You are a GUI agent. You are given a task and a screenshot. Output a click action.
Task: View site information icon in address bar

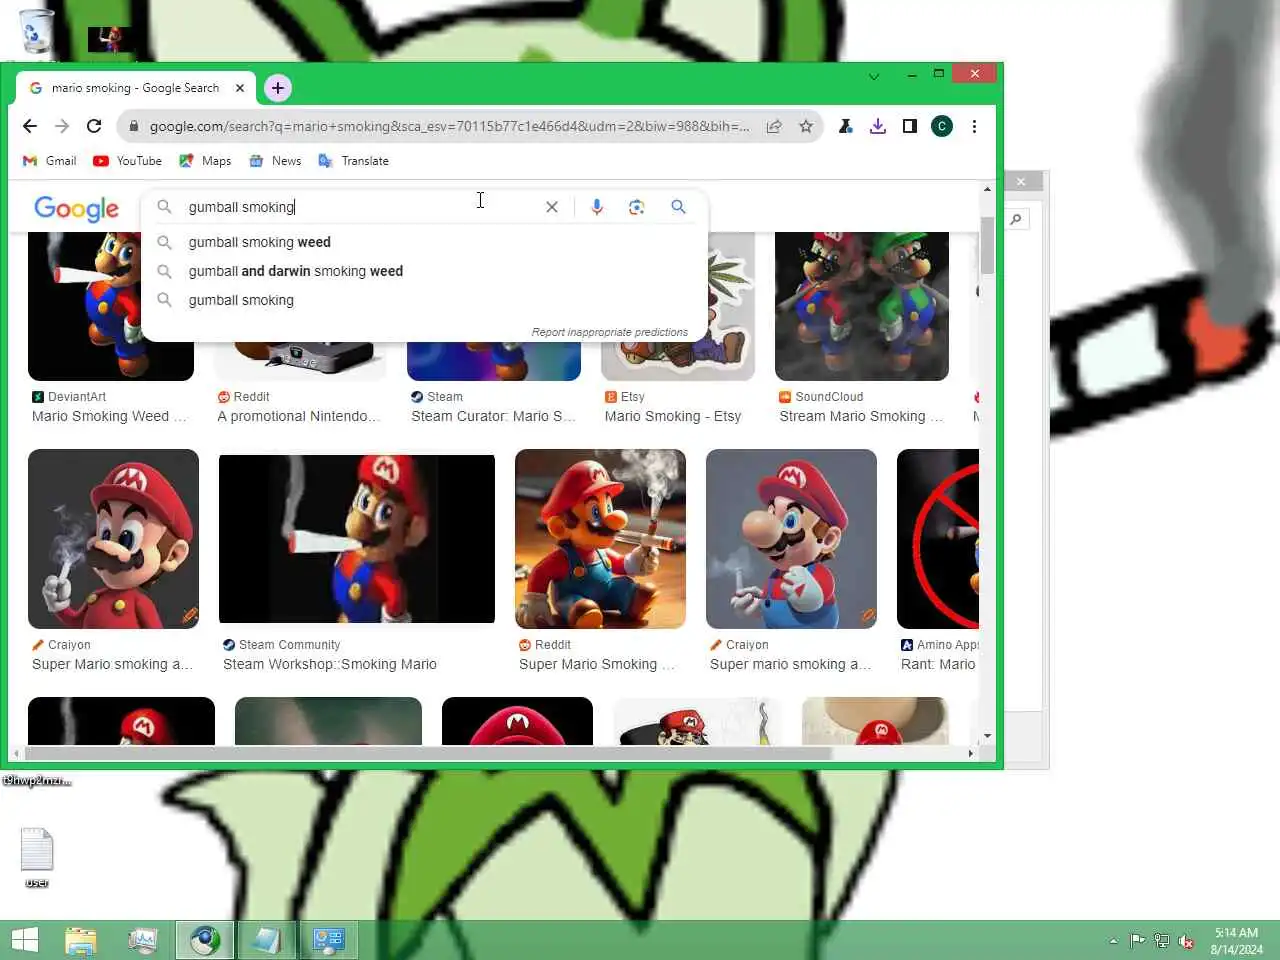coord(133,126)
